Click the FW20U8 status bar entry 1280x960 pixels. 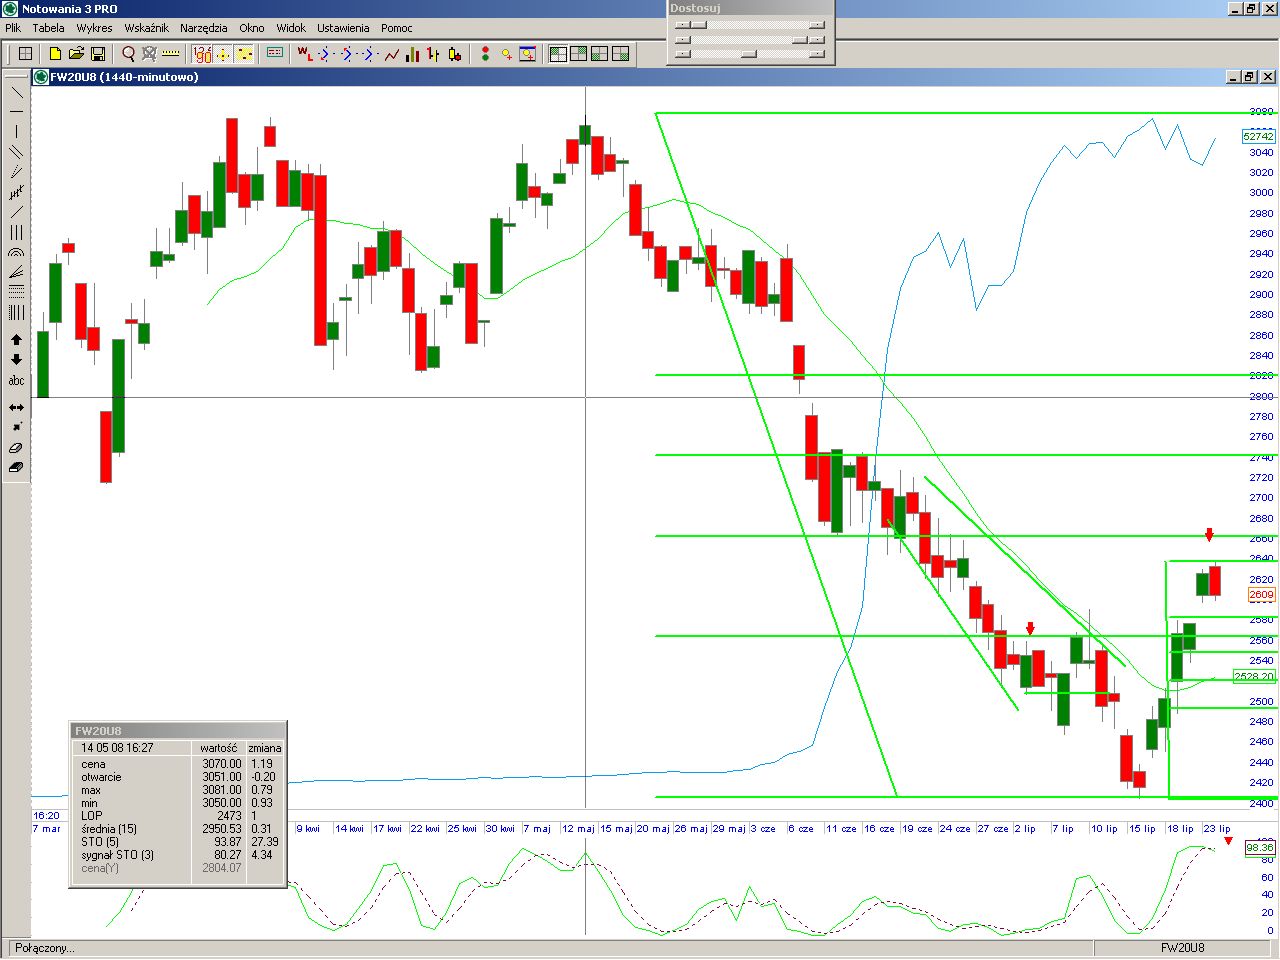1182,948
